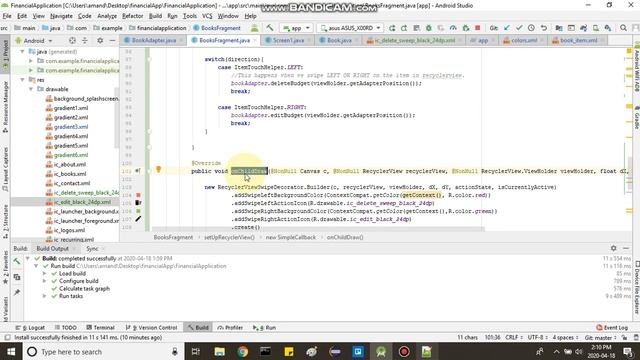
Task: Open the File menu
Action: coord(7,16)
